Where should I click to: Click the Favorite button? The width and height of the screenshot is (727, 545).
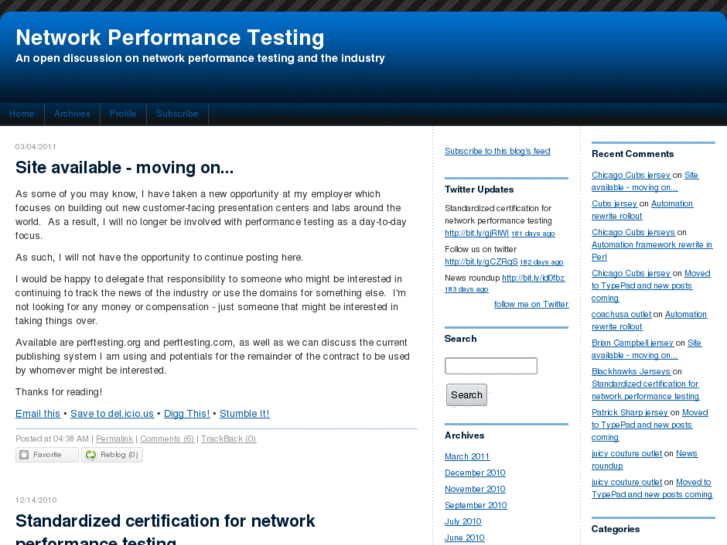[47, 455]
